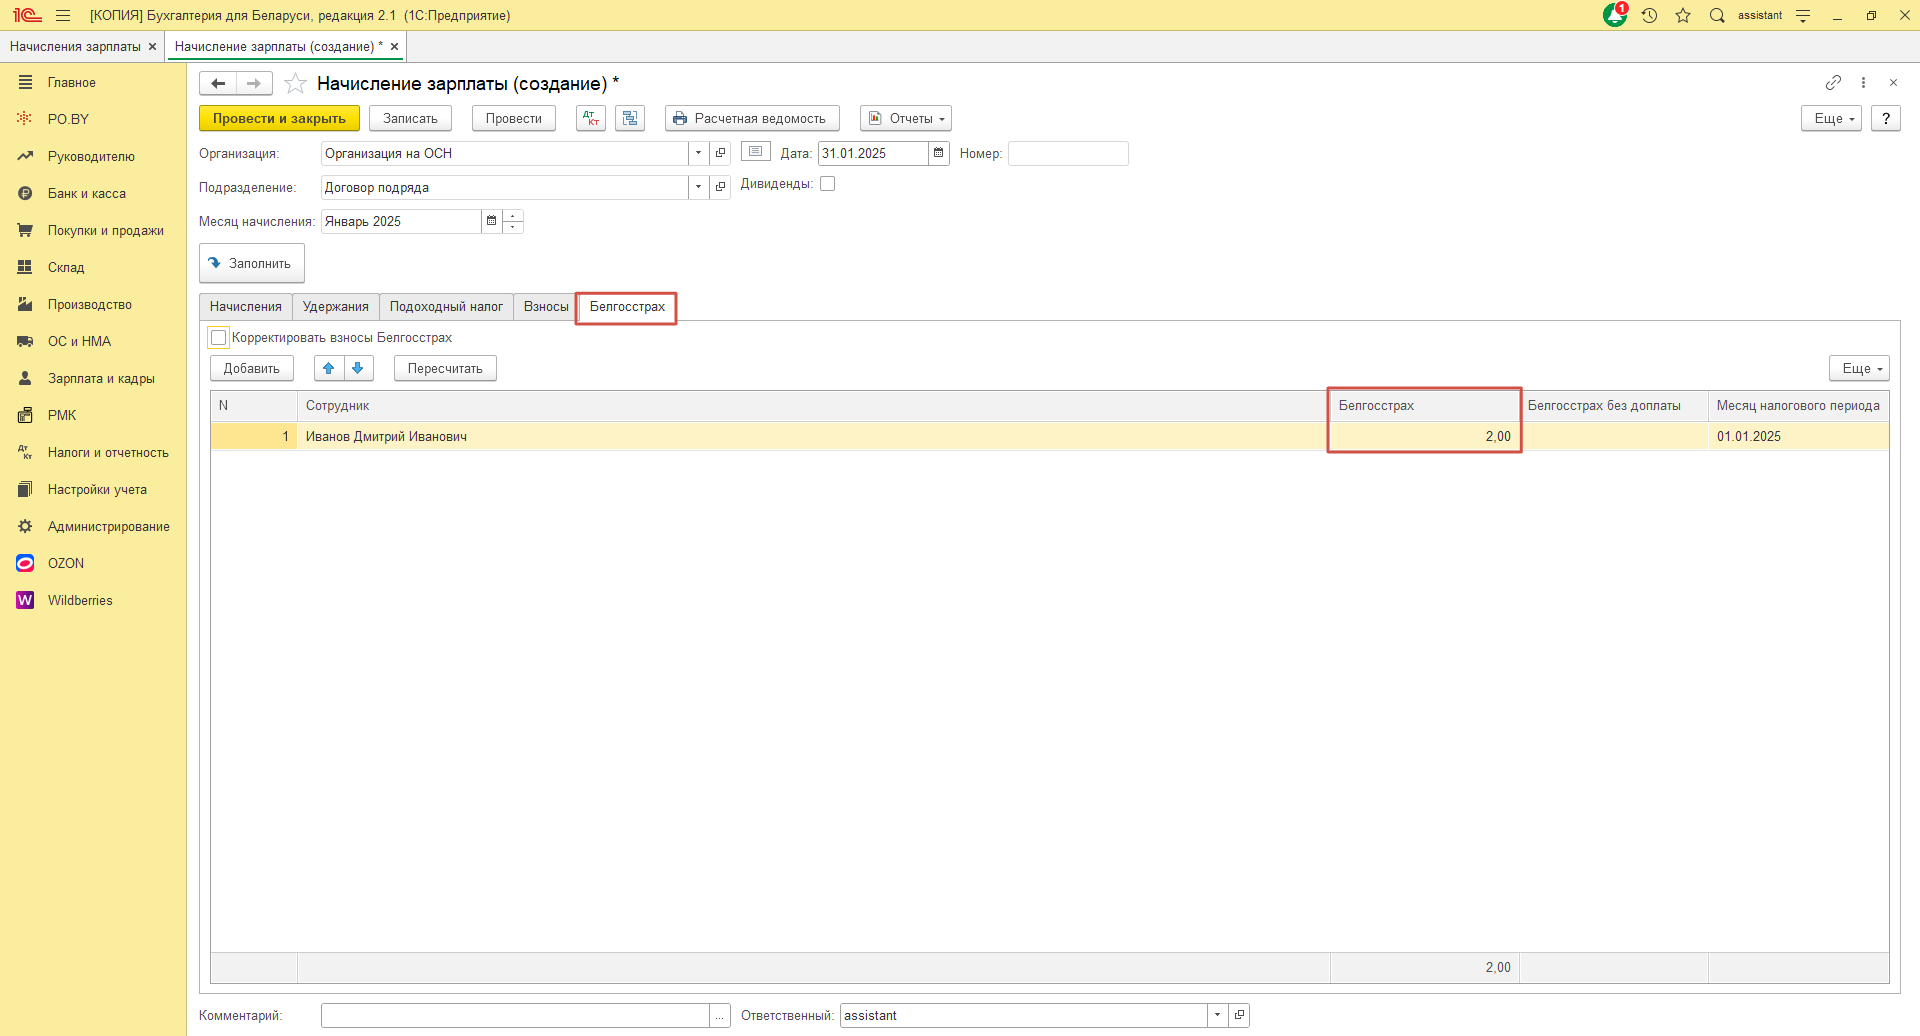Click the favorites star next to document title
1920x1036 pixels.
point(295,84)
